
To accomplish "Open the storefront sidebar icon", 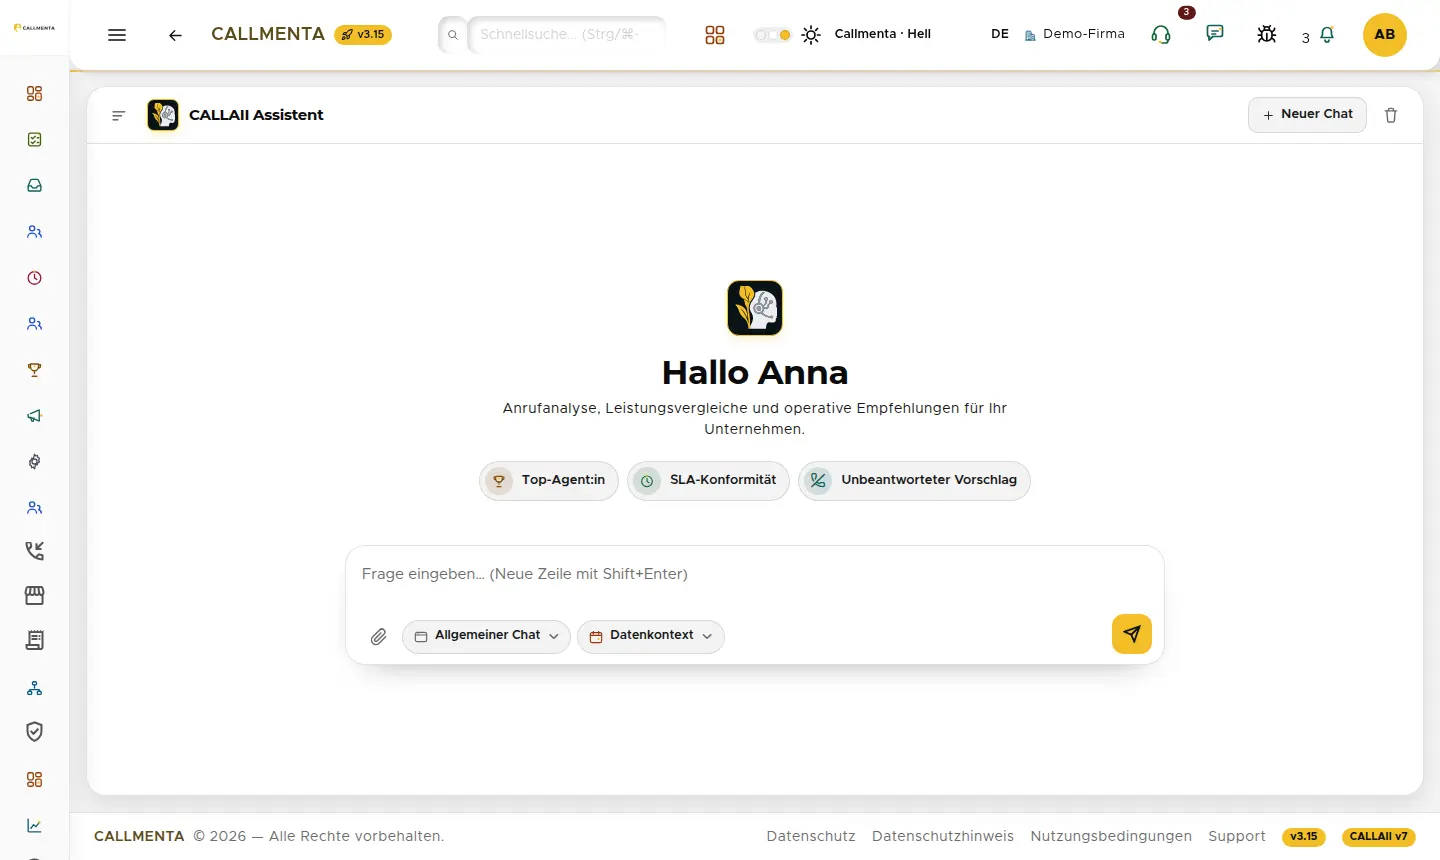I will (35, 595).
